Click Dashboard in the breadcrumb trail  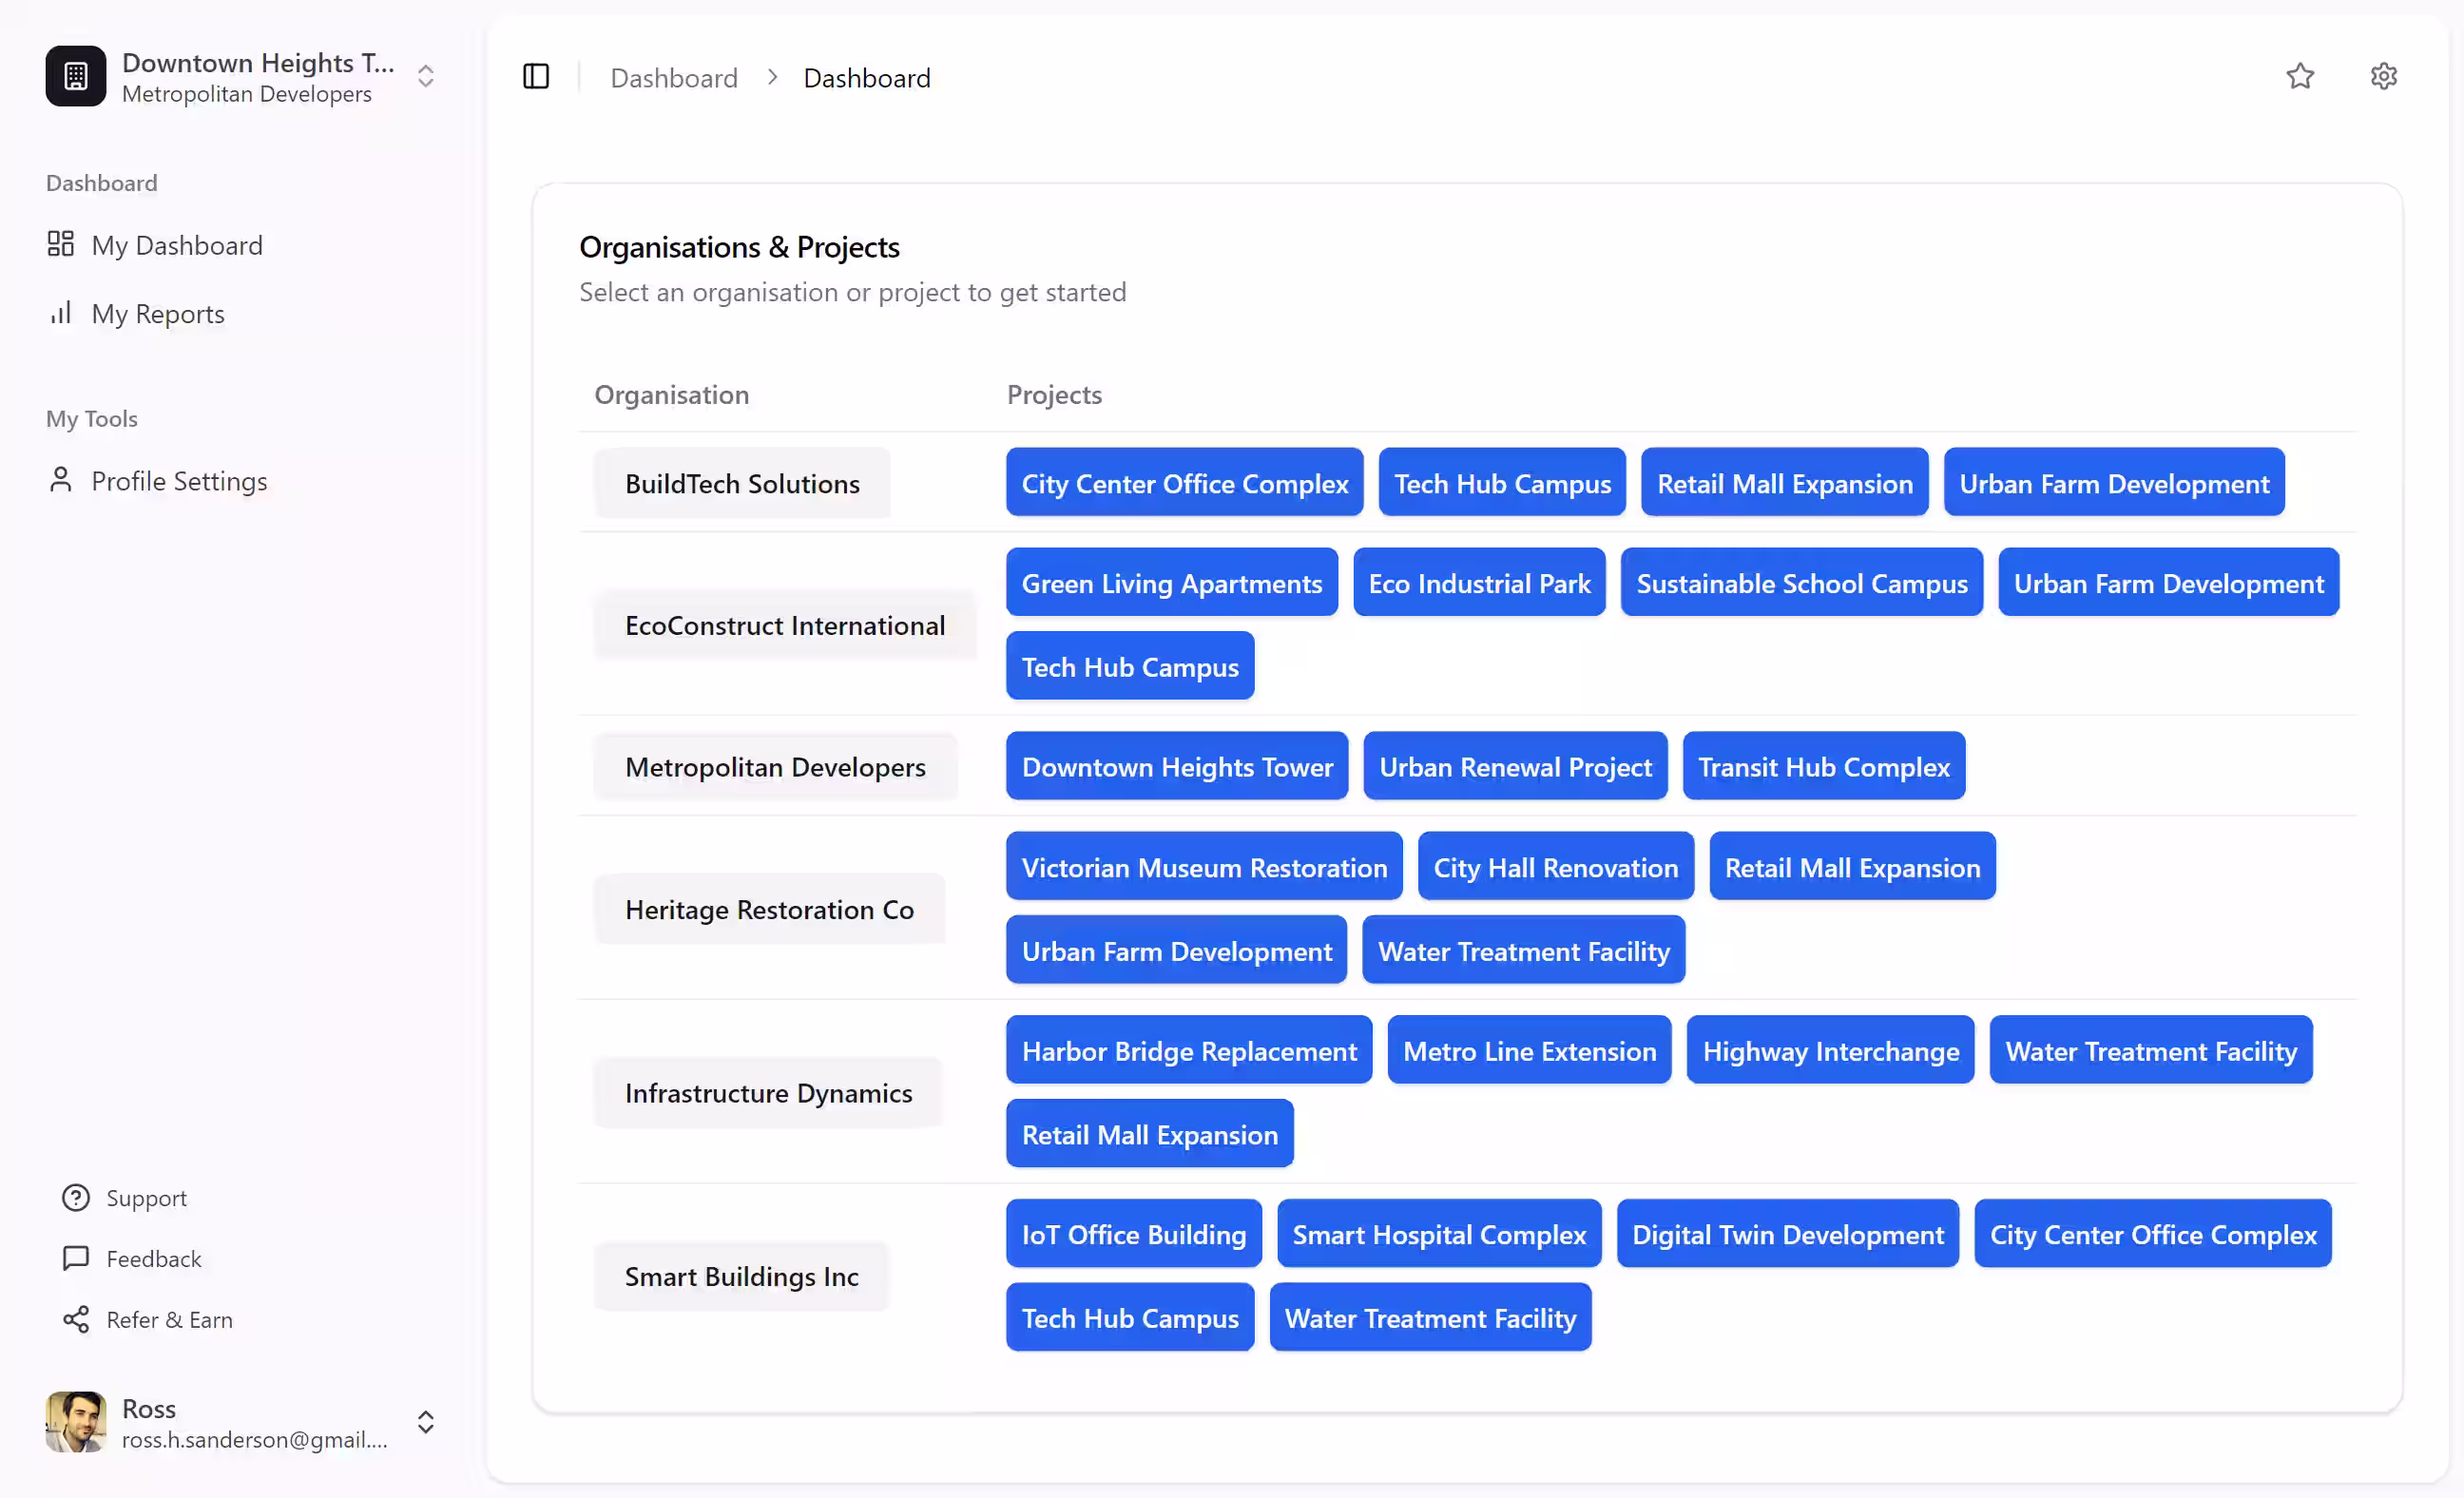tap(673, 77)
